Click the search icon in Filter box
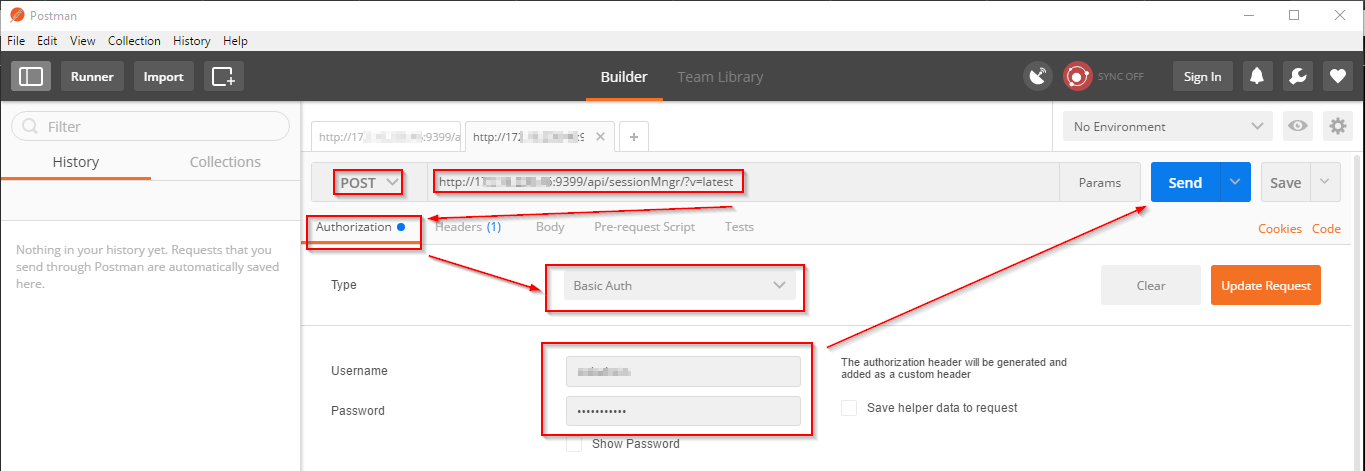Image resolution: width=1365 pixels, height=471 pixels. (x=30, y=126)
